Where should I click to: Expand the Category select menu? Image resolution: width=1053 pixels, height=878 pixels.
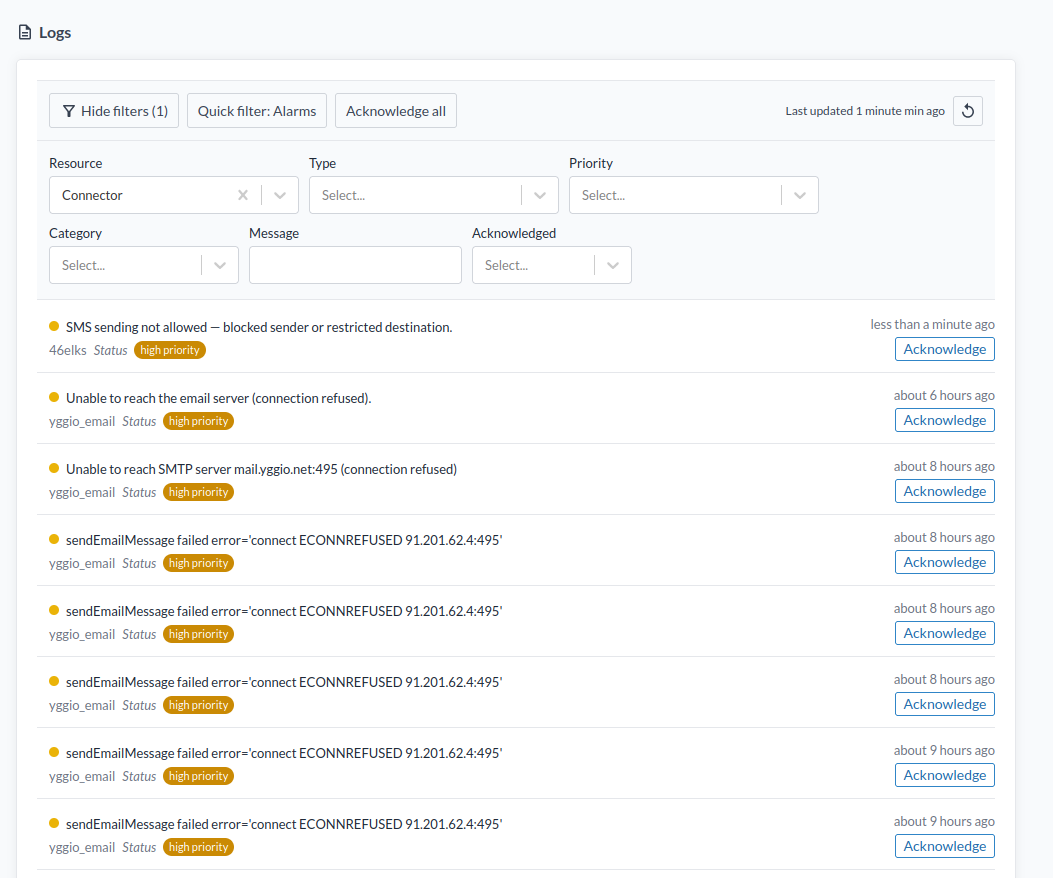click(143, 266)
